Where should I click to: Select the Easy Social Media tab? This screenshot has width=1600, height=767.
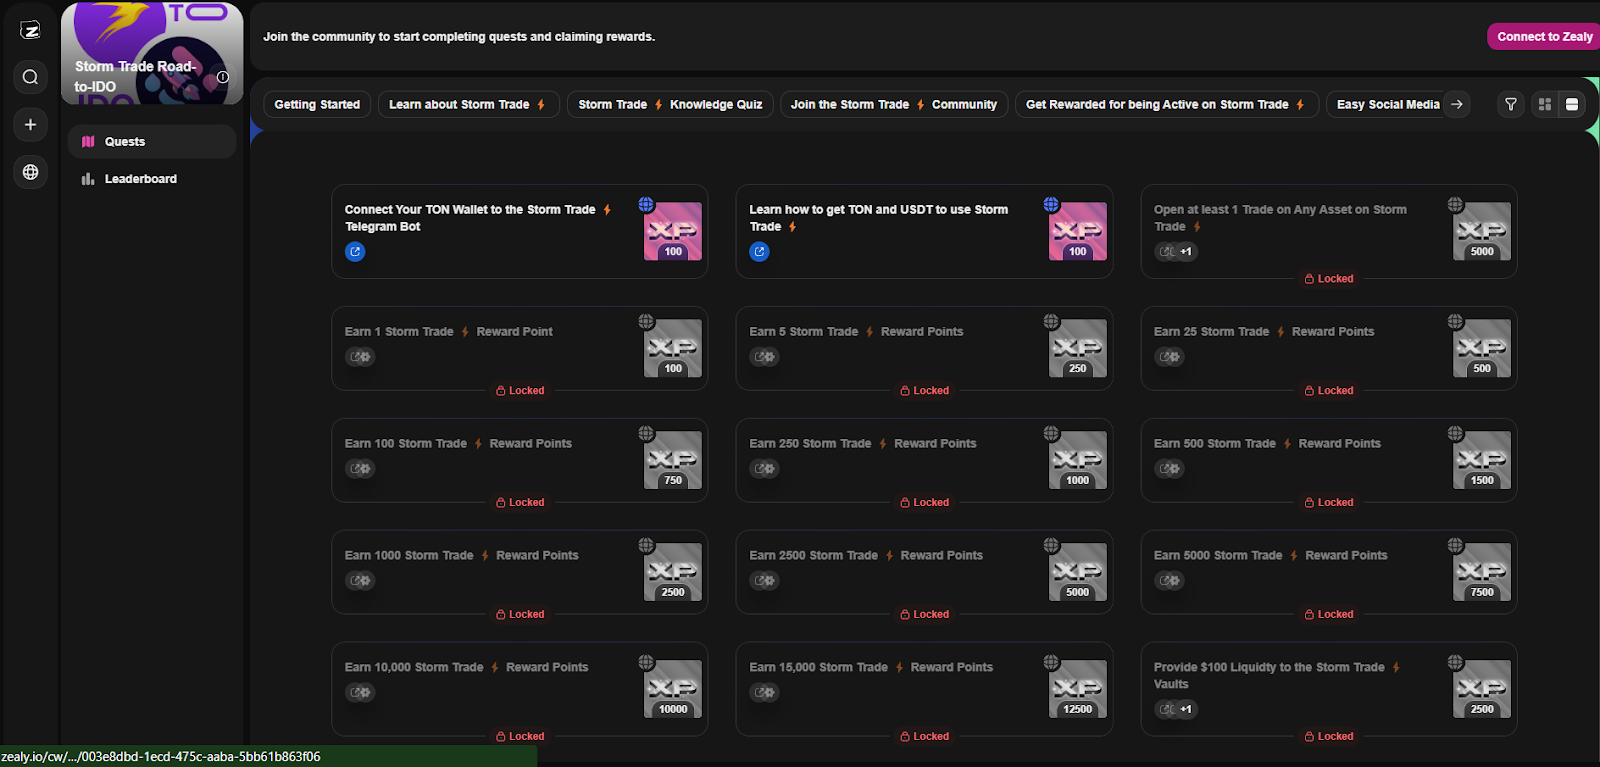(1388, 104)
